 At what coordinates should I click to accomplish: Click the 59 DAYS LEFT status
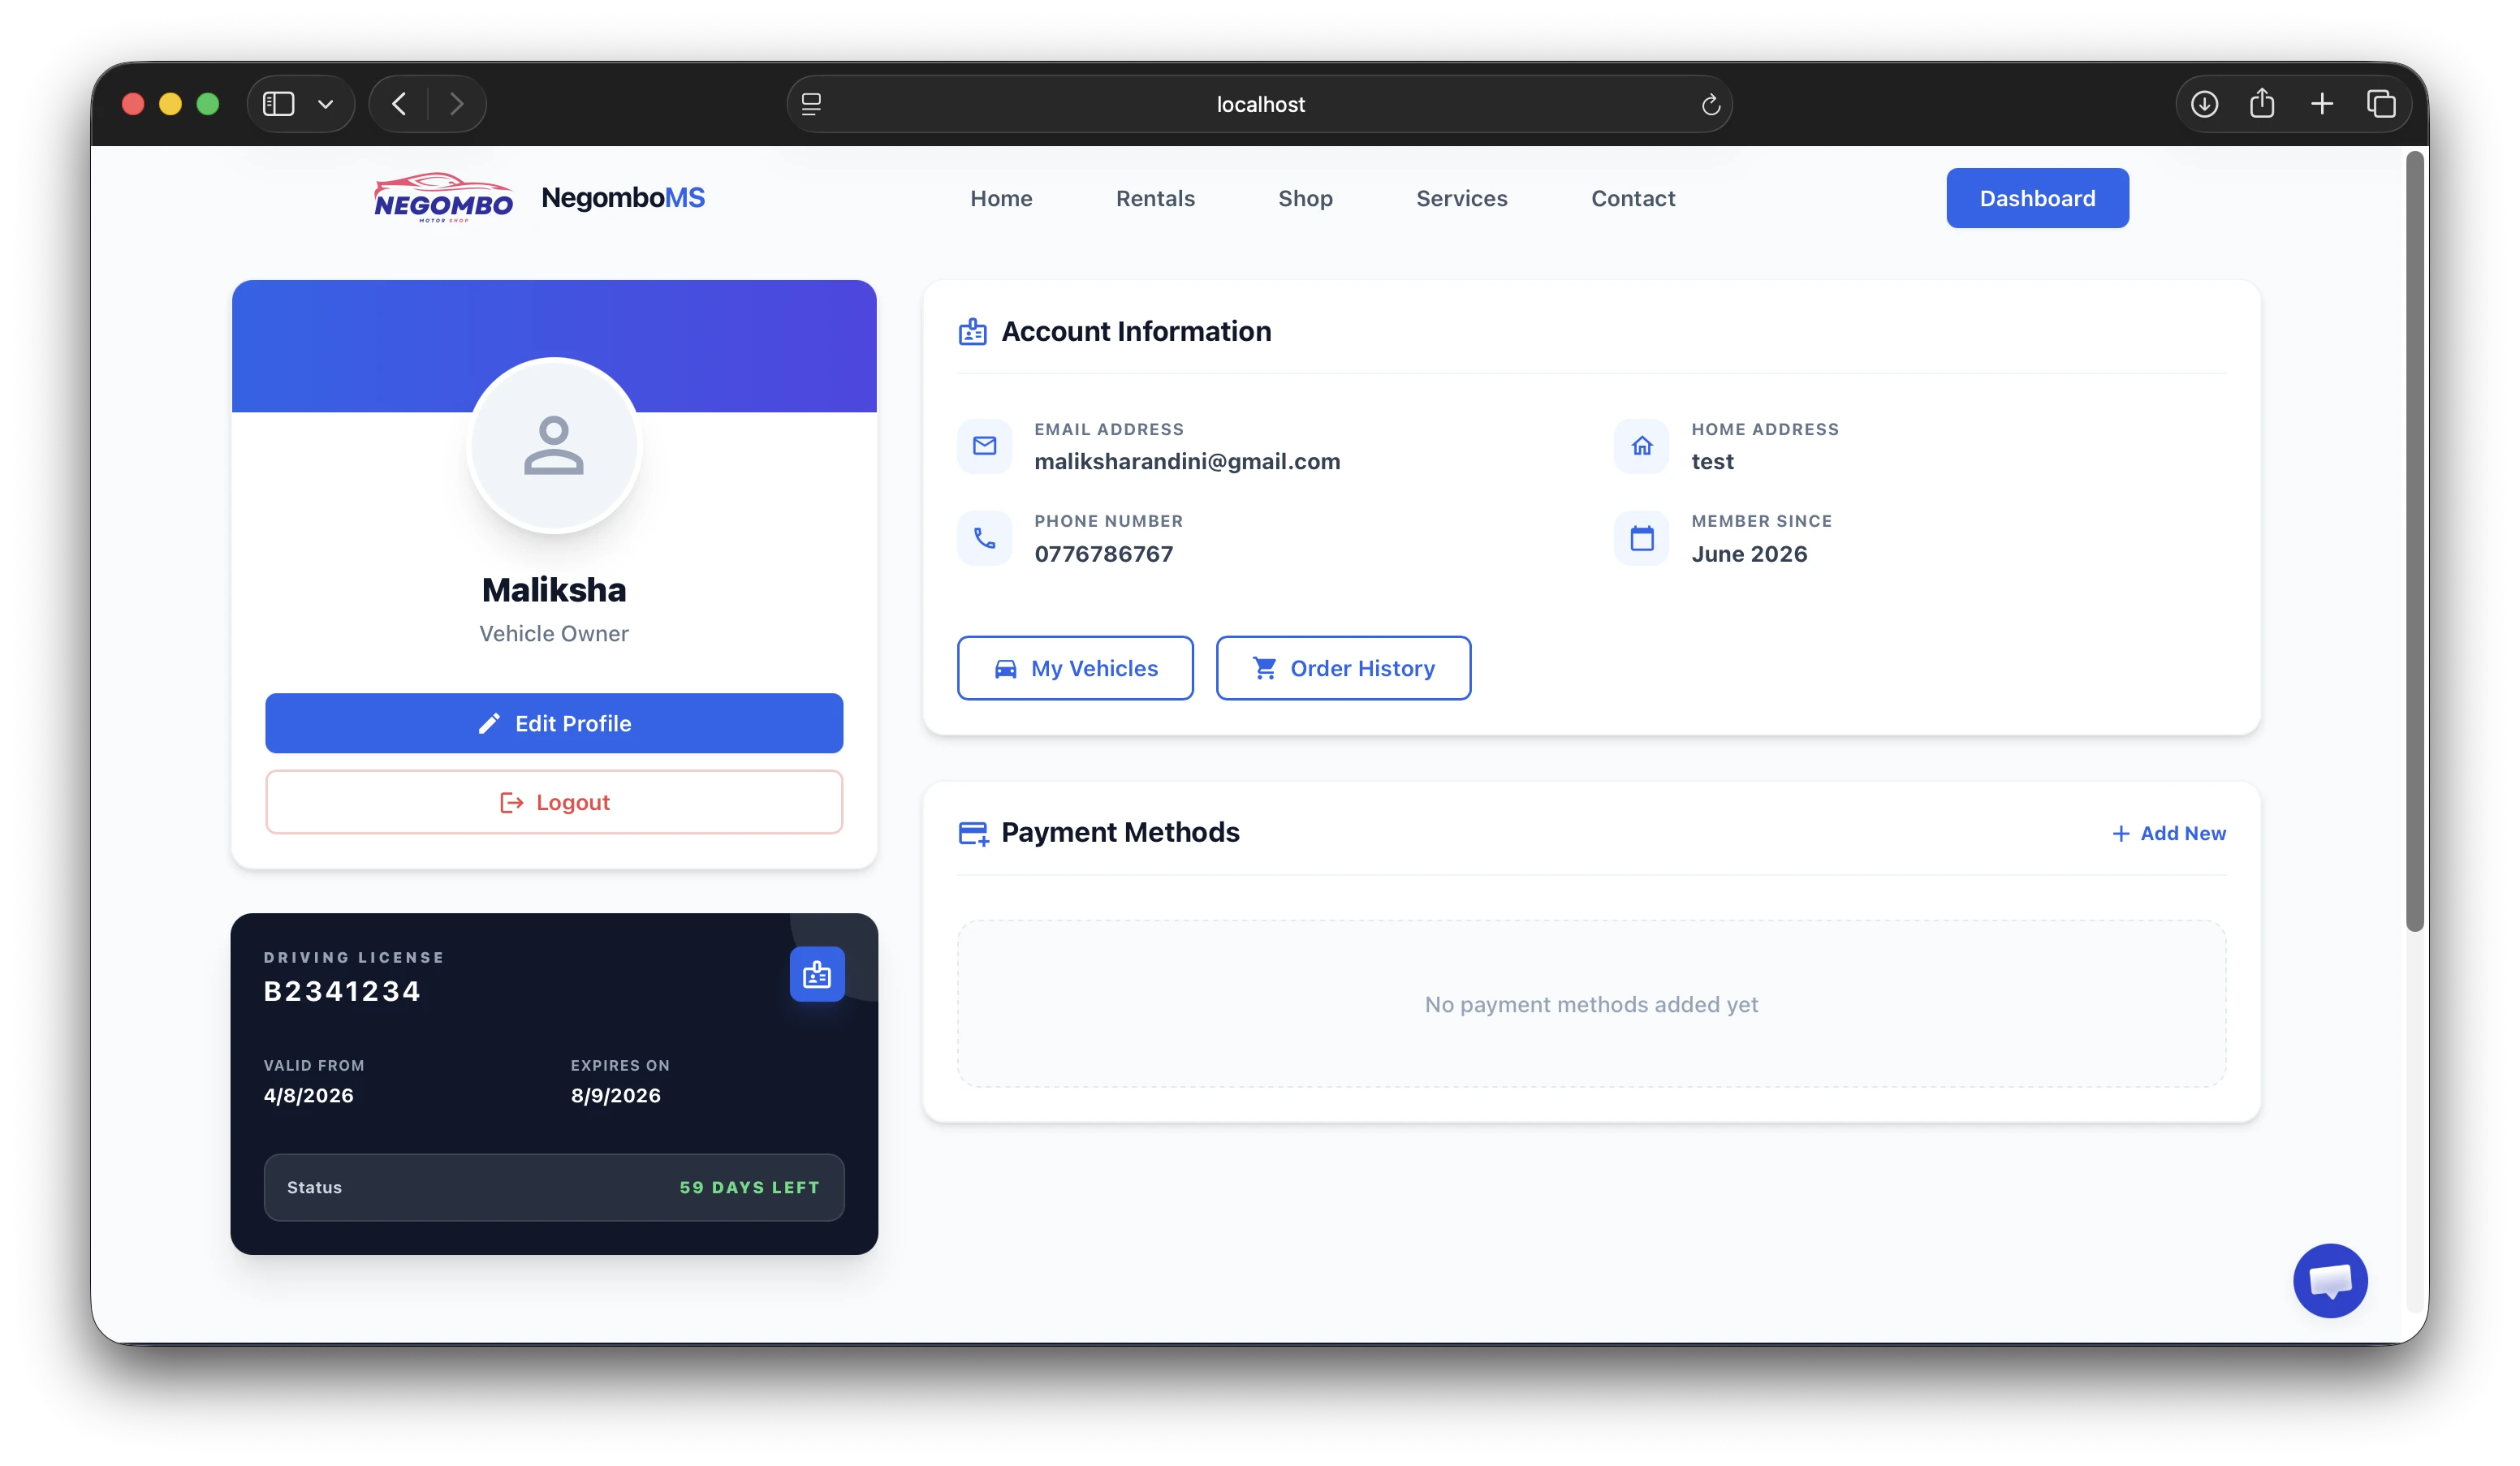click(x=749, y=1187)
